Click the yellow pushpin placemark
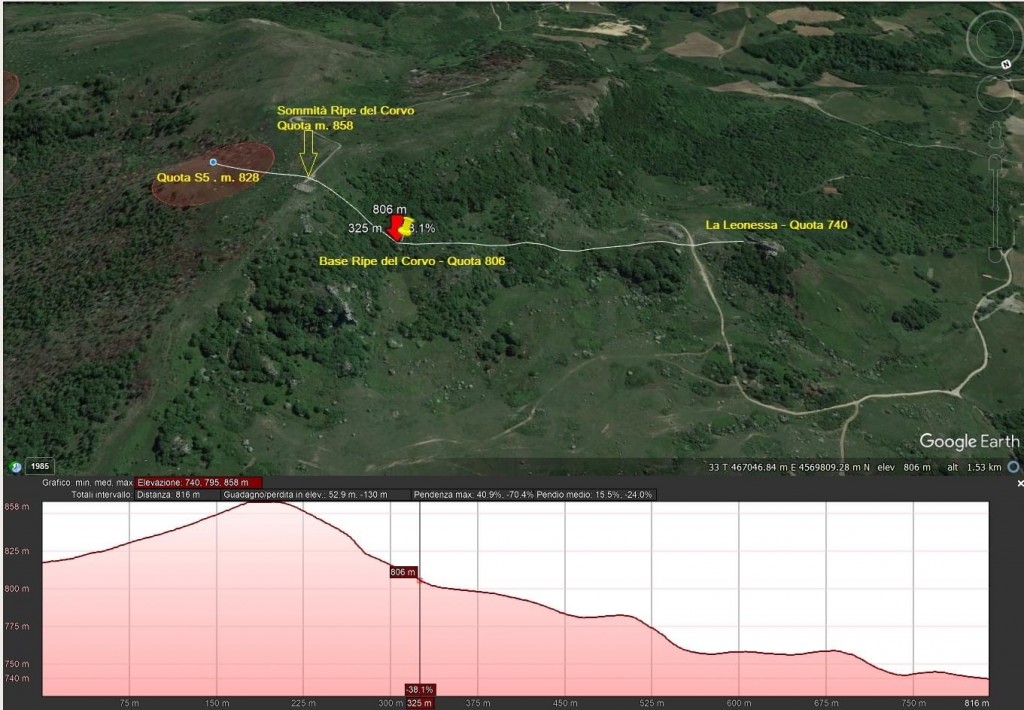This screenshot has width=1024, height=710. pyautogui.click(x=406, y=226)
